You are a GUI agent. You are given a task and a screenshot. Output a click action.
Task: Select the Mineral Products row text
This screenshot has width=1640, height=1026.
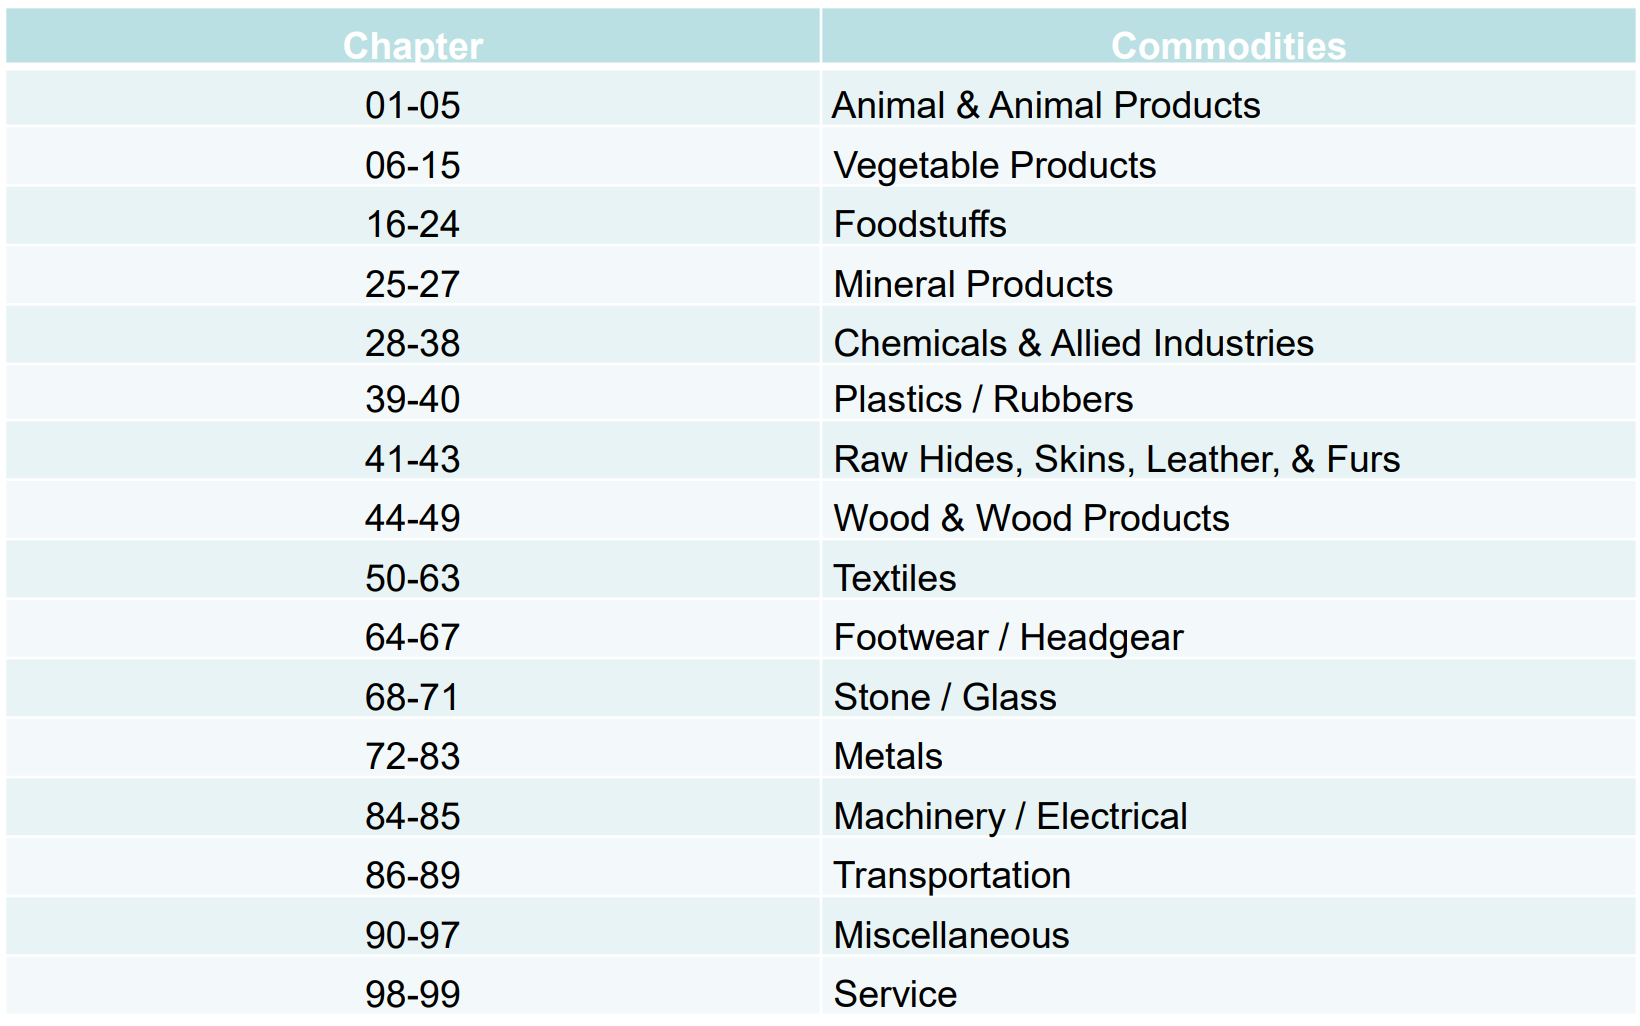(x=973, y=284)
